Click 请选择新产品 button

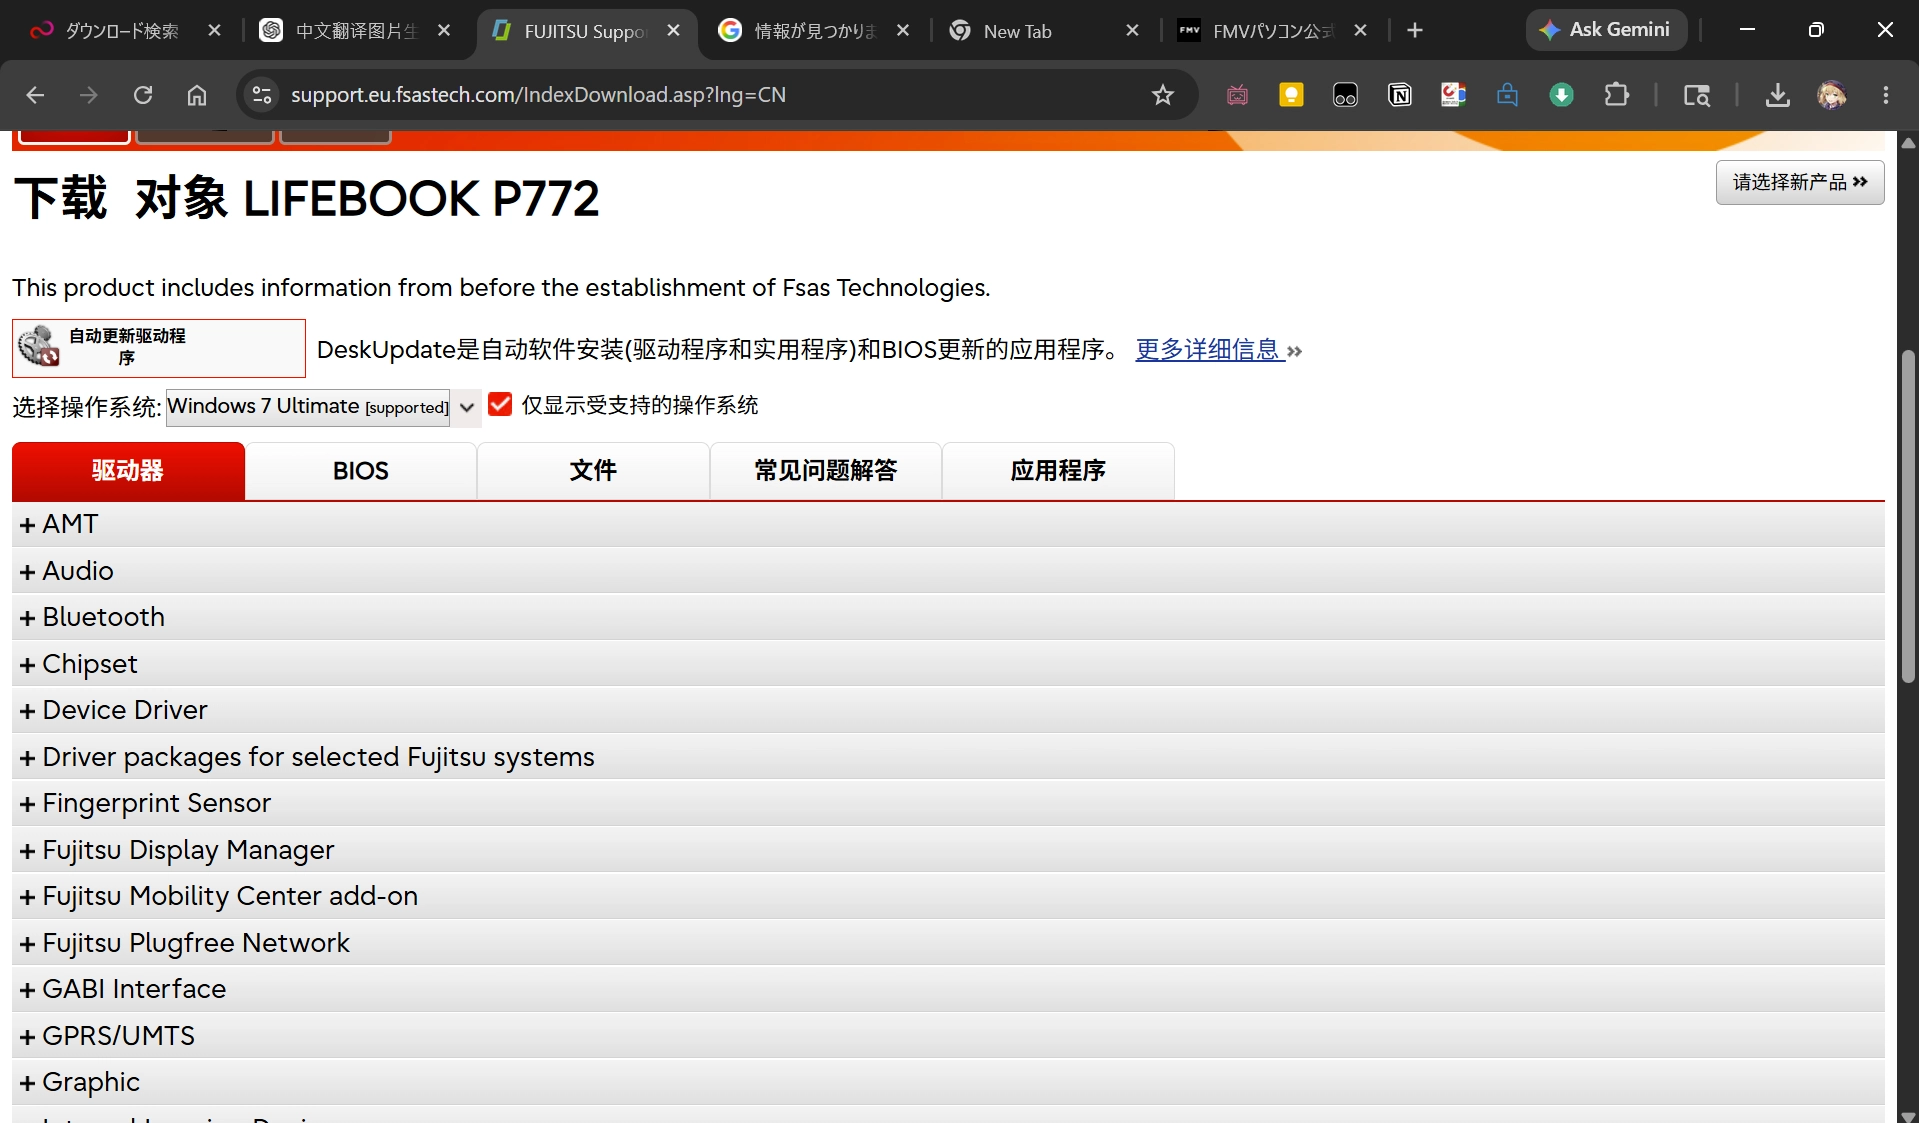click(1800, 182)
